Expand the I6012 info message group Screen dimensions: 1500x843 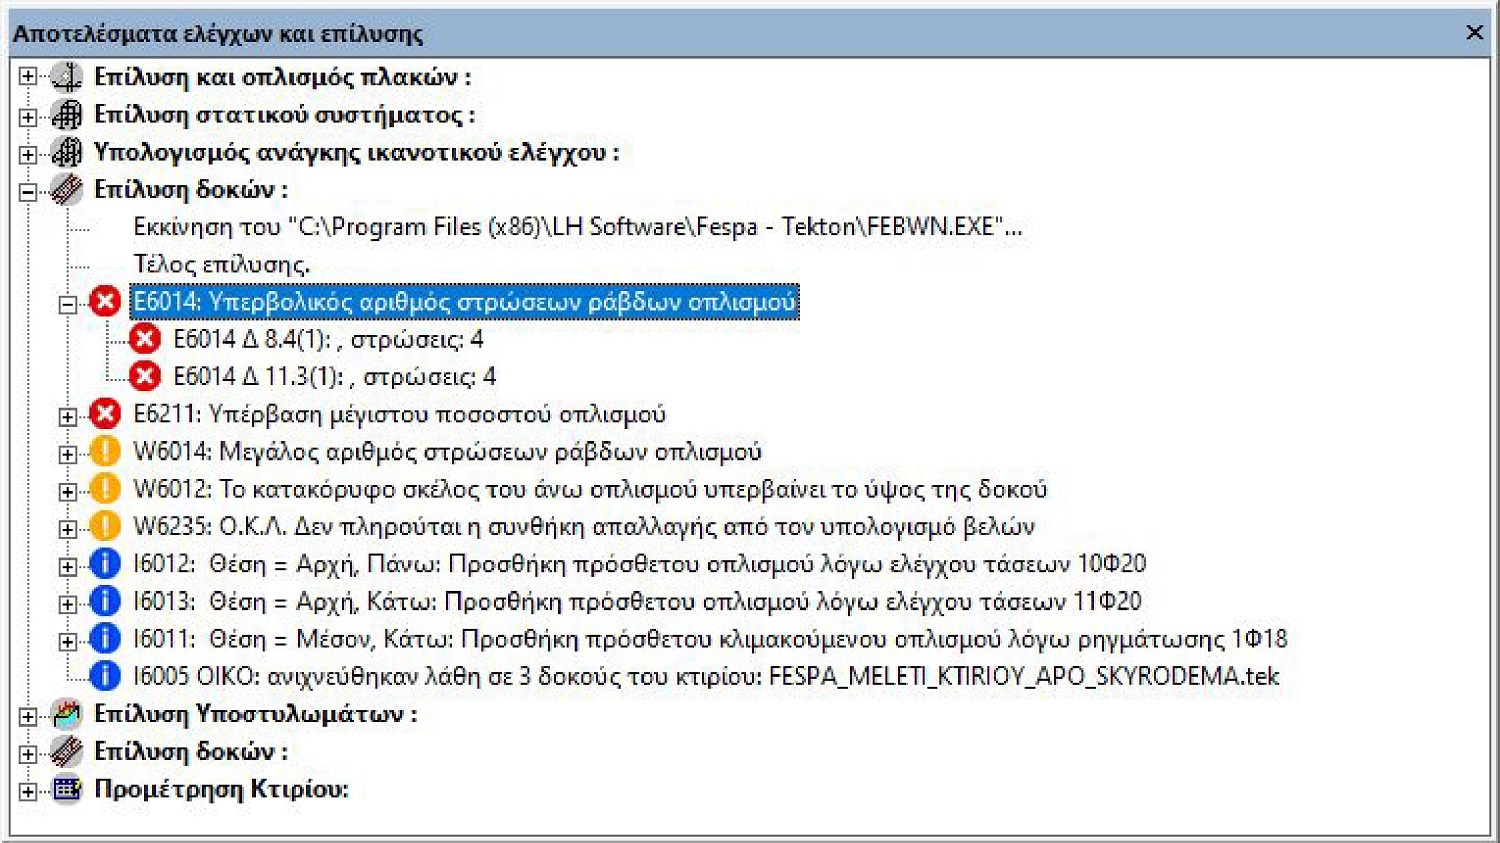coord(68,565)
